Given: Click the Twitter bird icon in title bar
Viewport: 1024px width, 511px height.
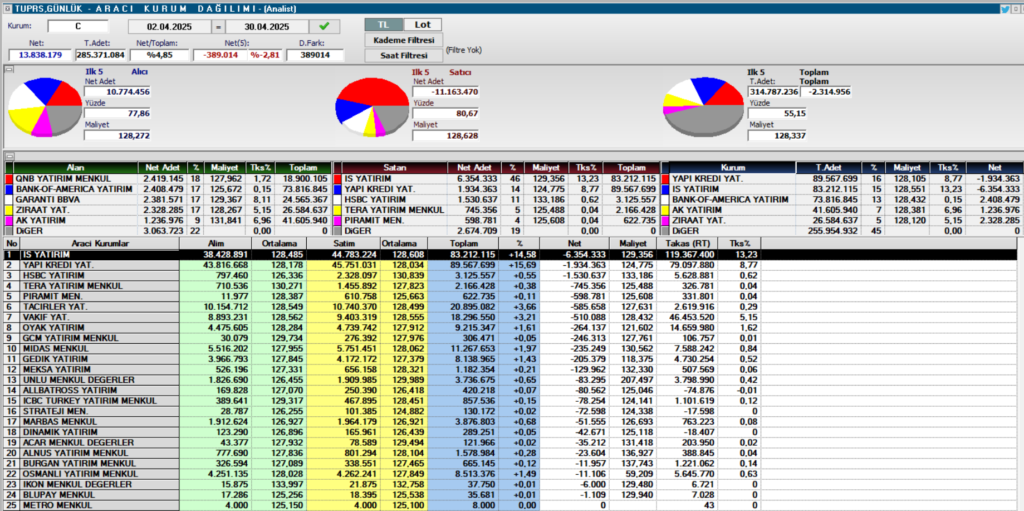Looking at the screenshot, I should tap(1005, 8).
